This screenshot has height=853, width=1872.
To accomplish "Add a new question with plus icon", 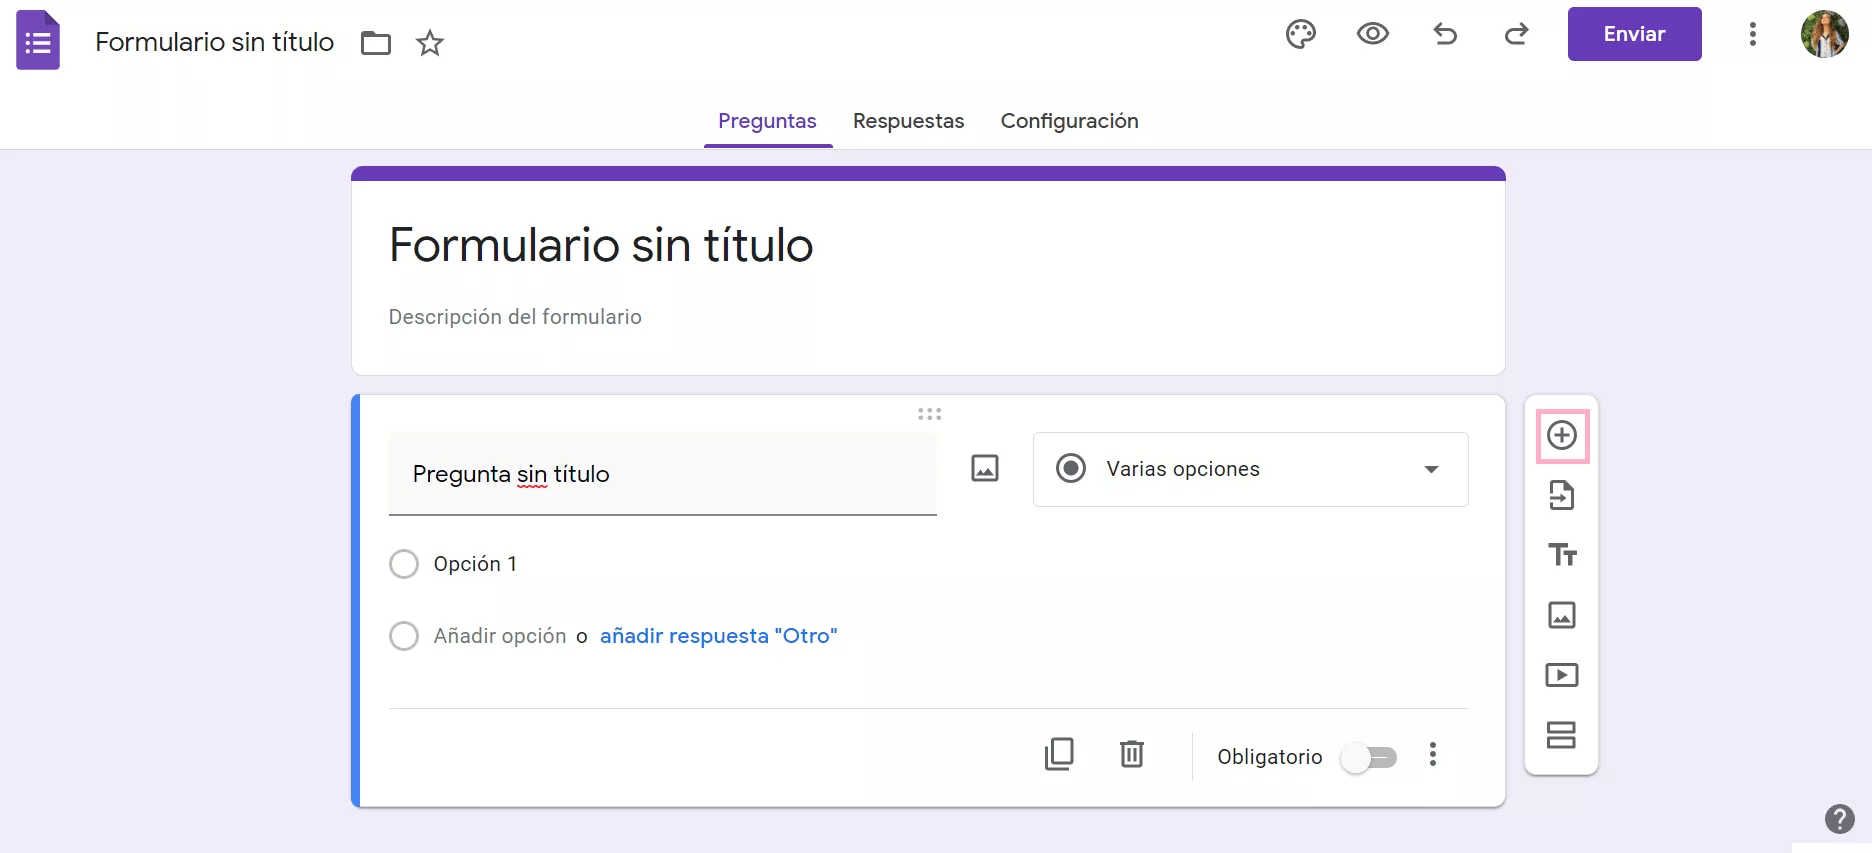I will (x=1562, y=435).
